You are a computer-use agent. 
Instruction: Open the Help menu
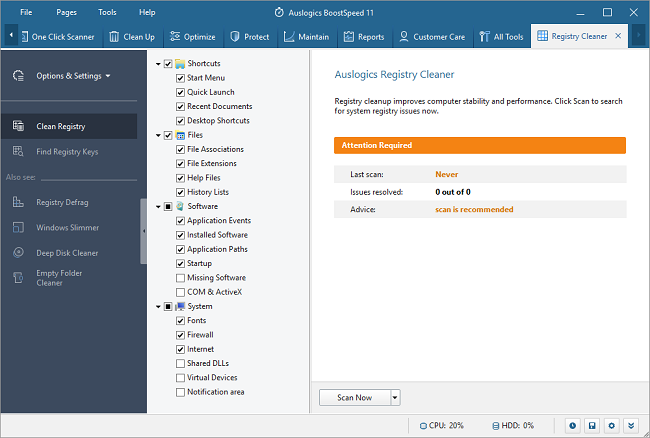tap(147, 12)
